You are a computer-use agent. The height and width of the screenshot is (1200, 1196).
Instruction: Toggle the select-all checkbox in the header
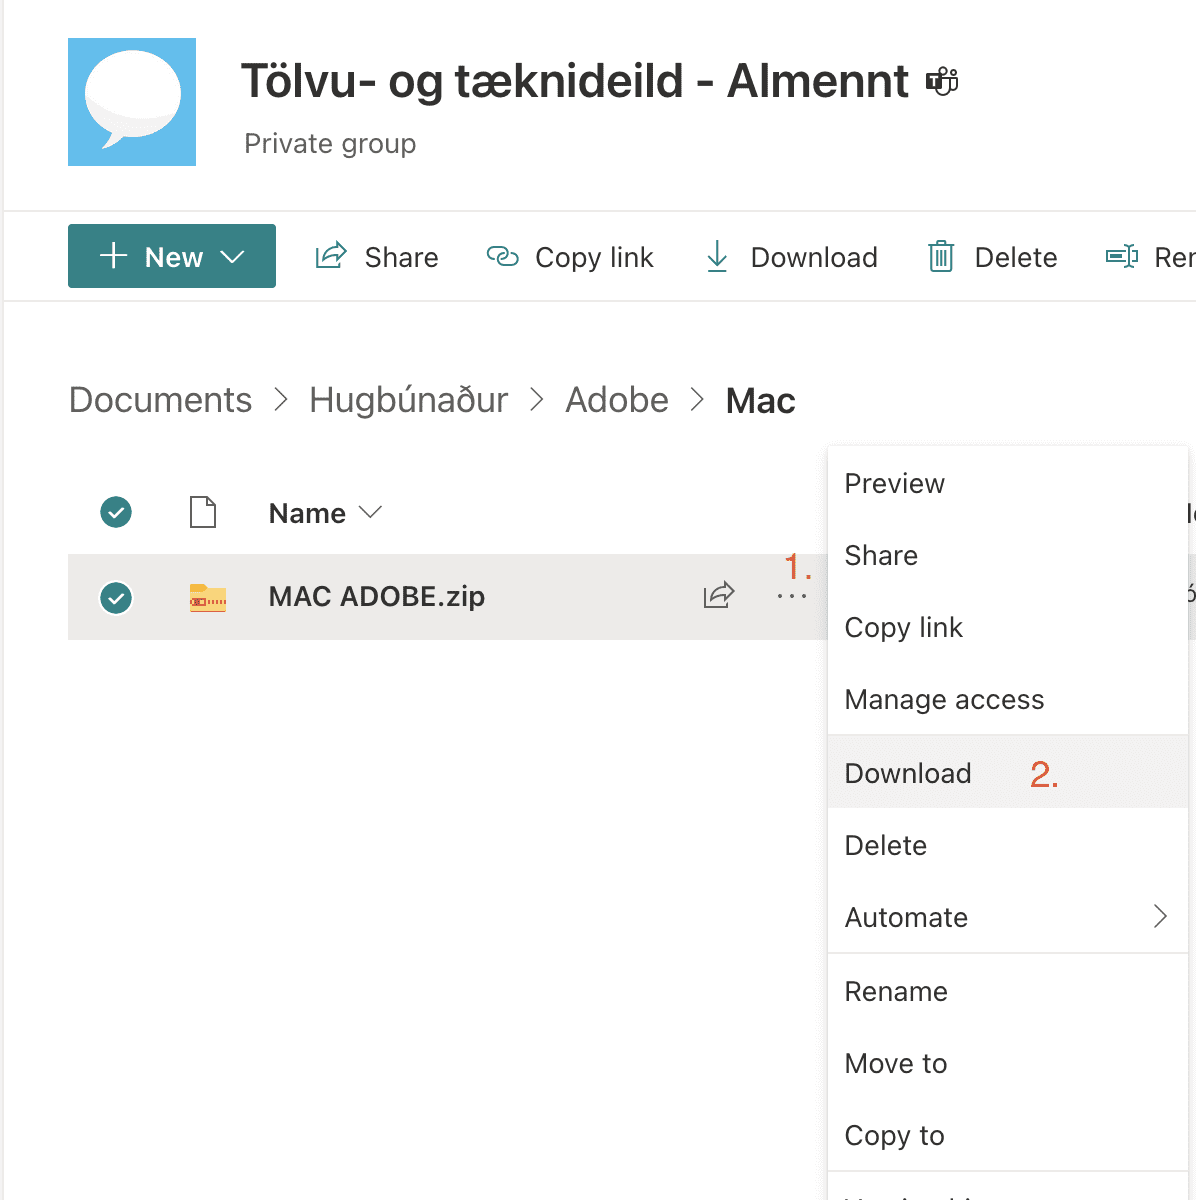pyautogui.click(x=116, y=513)
